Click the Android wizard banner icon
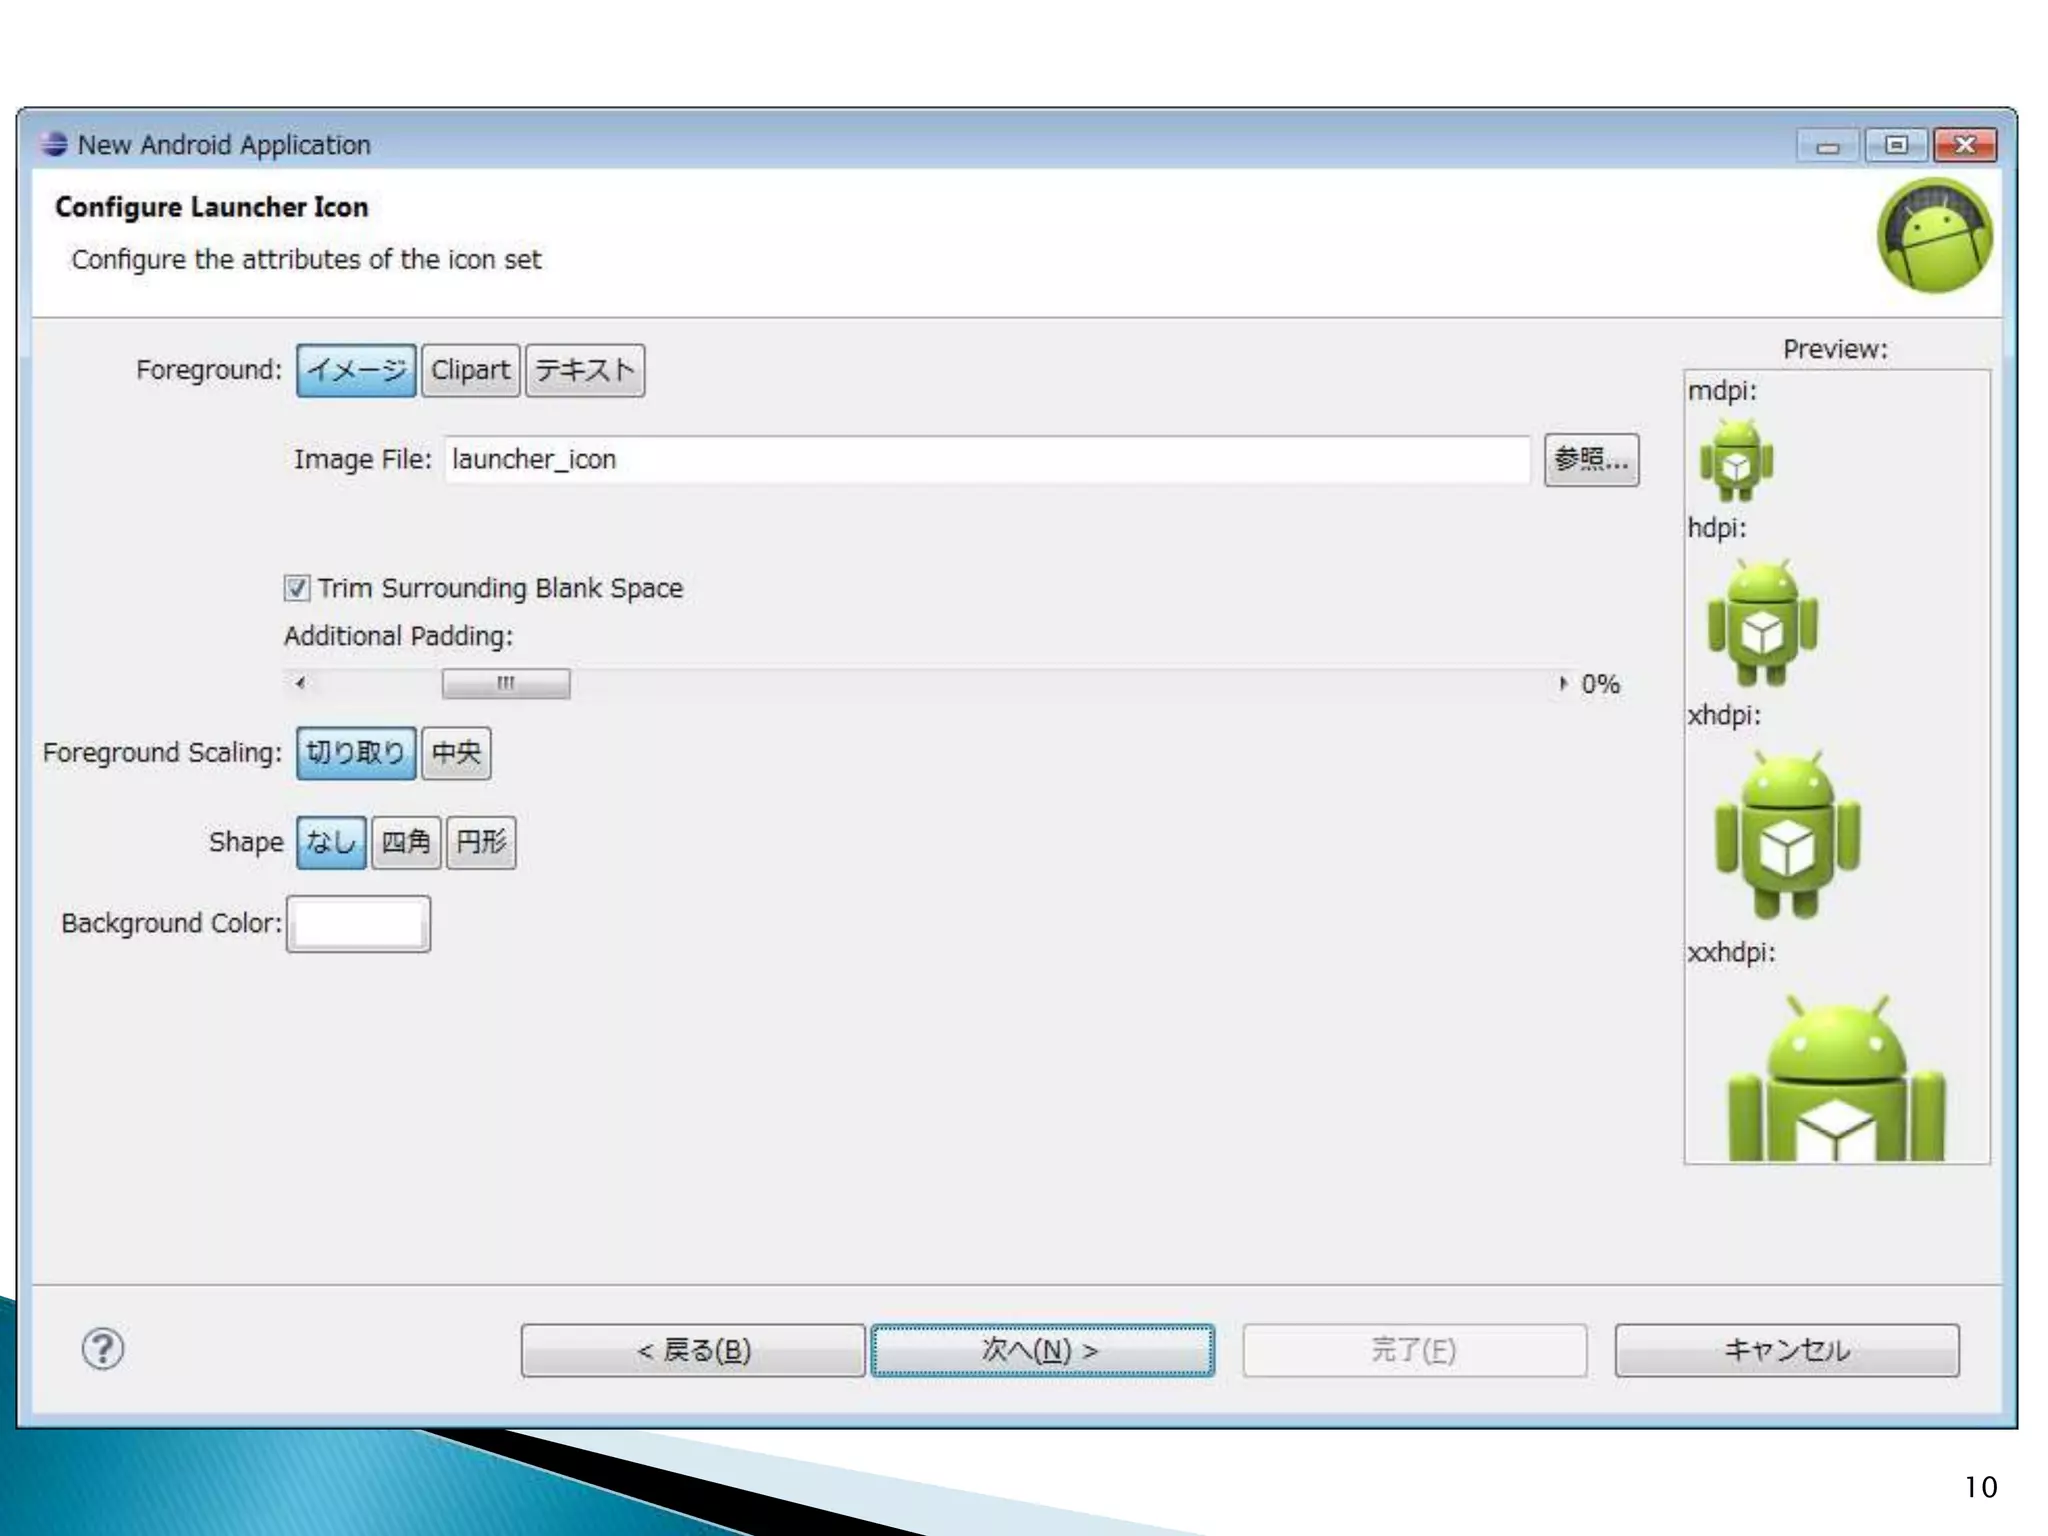 (x=1934, y=236)
